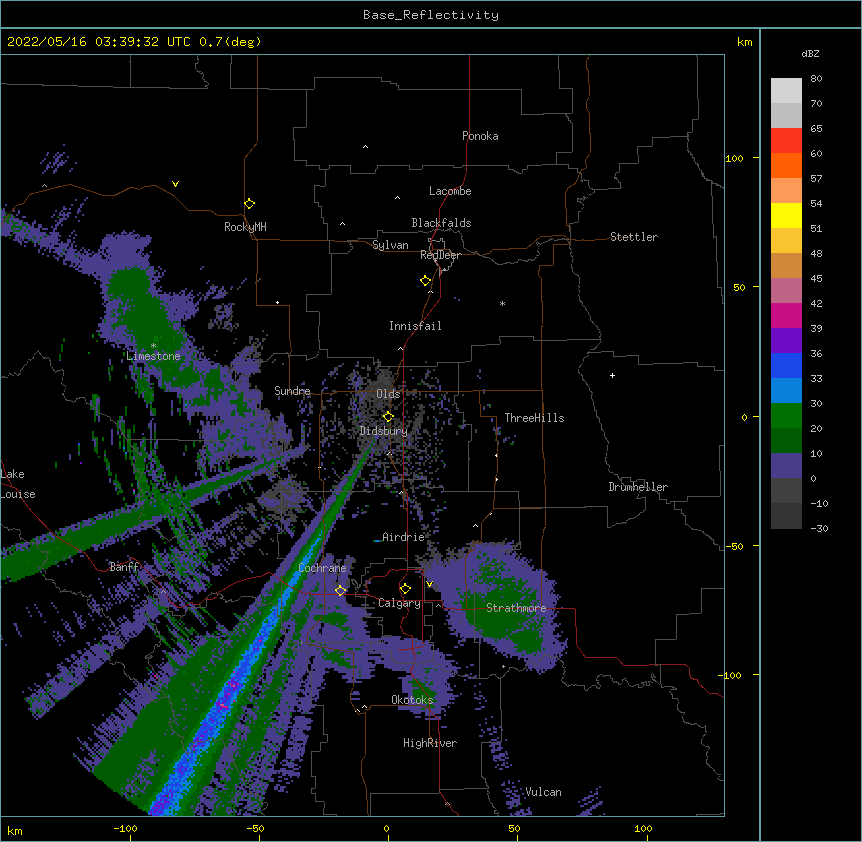Click the Sylvan label on the map
Screen dimensions: 862x842
point(390,245)
